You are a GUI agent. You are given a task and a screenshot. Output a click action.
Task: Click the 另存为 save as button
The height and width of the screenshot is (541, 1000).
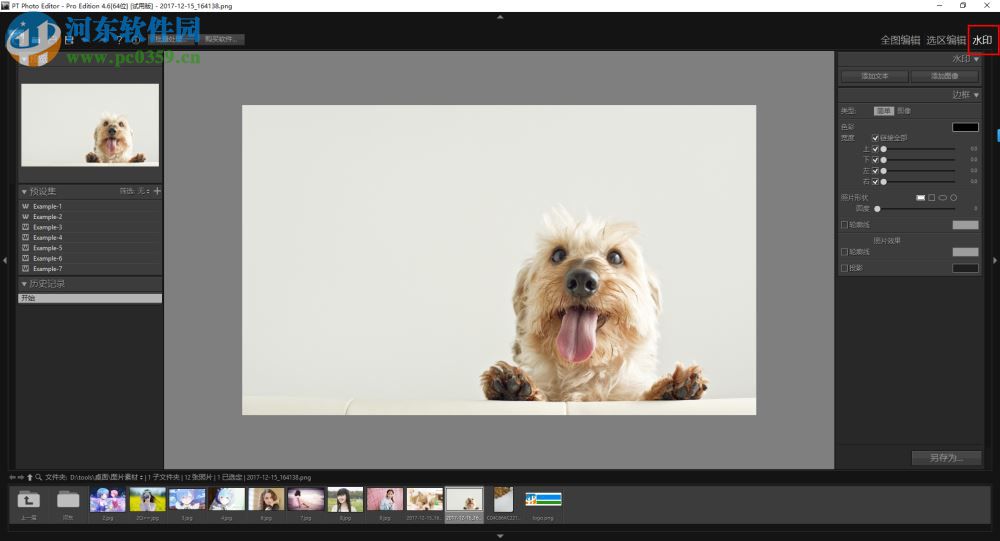click(946, 457)
